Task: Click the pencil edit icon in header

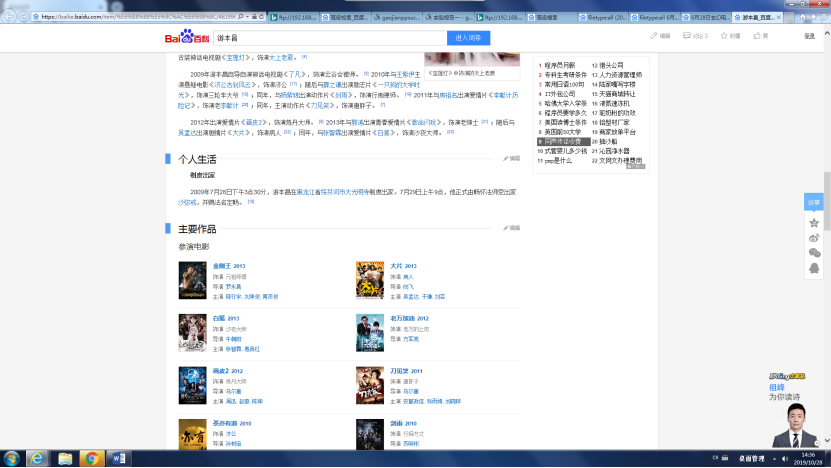Action: click(654, 36)
